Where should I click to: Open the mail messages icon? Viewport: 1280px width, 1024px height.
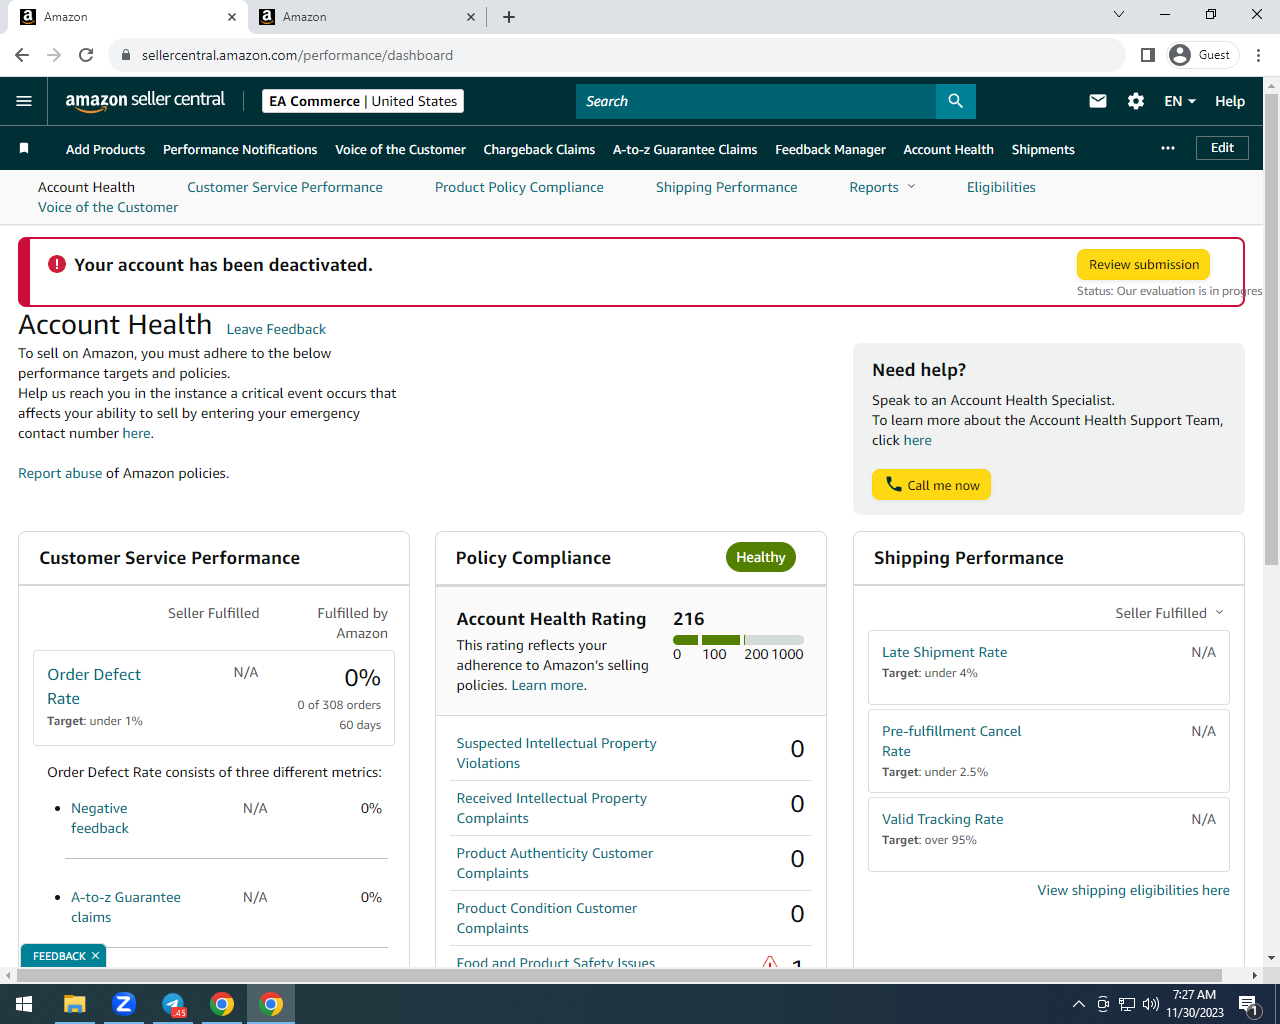[1098, 101]
